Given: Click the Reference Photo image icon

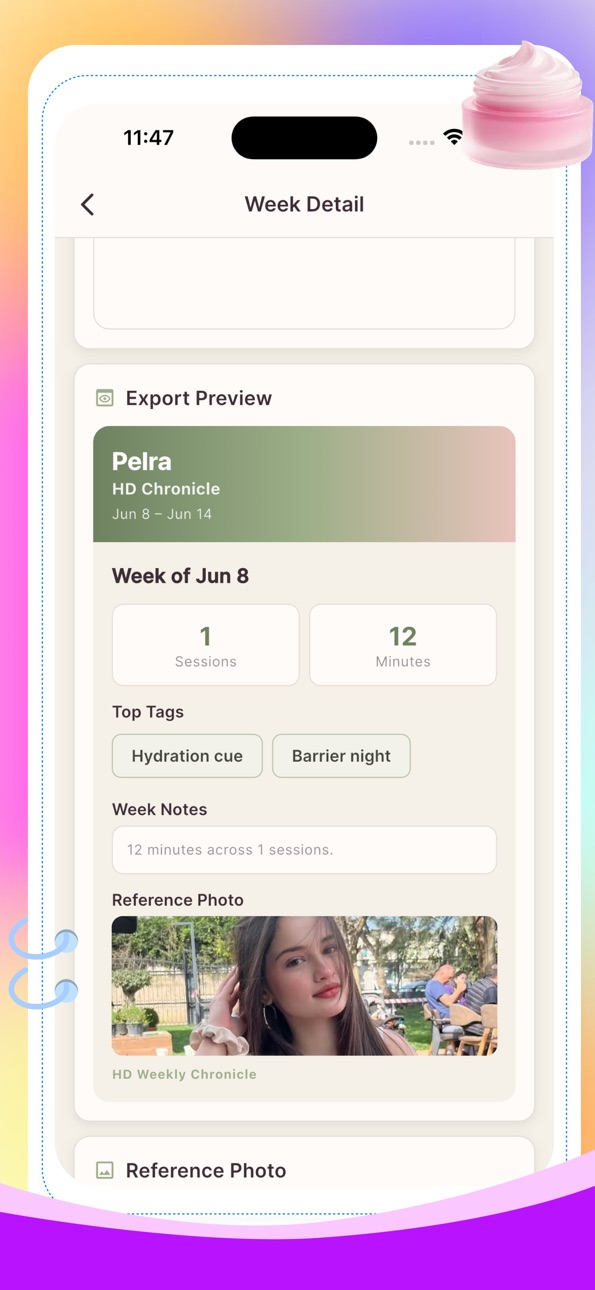Looking at the screenshot, I should [105, 1170].
